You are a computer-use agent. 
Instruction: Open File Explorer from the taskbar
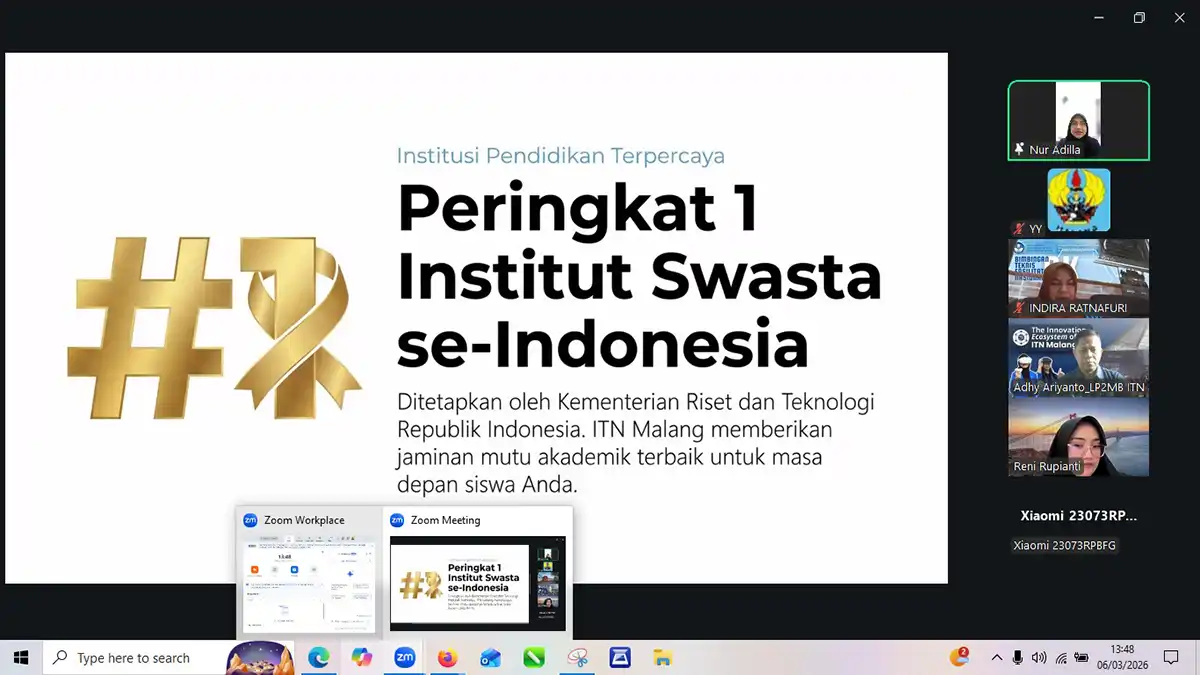662,658
